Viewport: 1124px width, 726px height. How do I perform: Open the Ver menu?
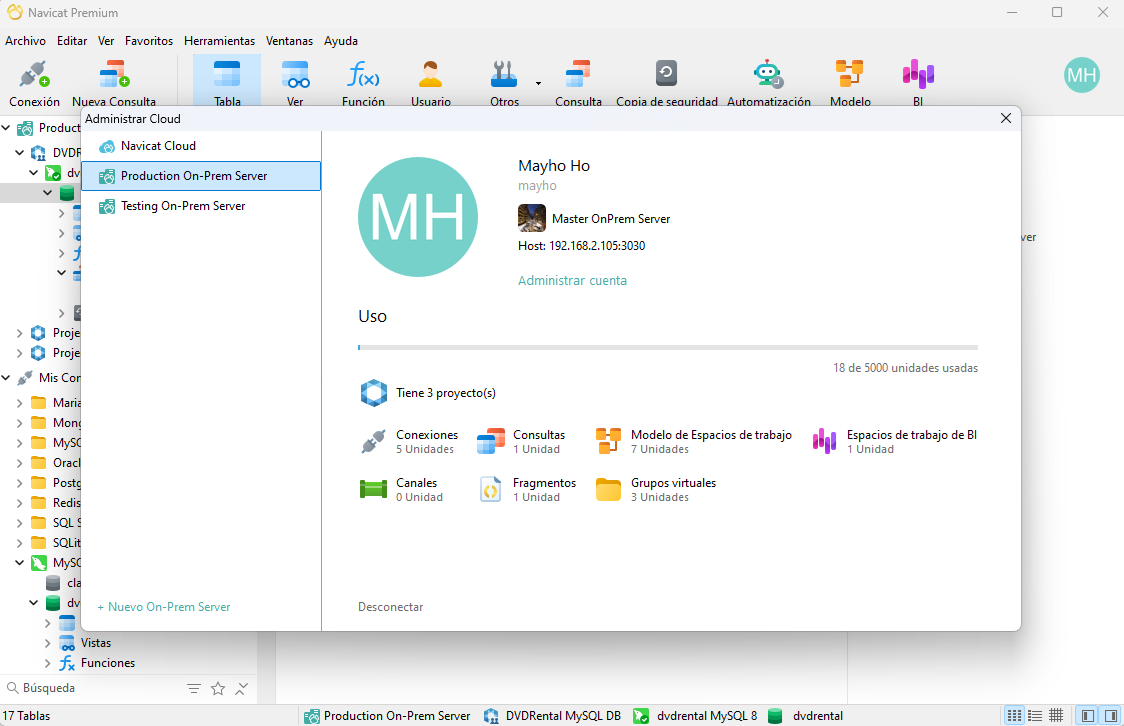pos(106,41)
